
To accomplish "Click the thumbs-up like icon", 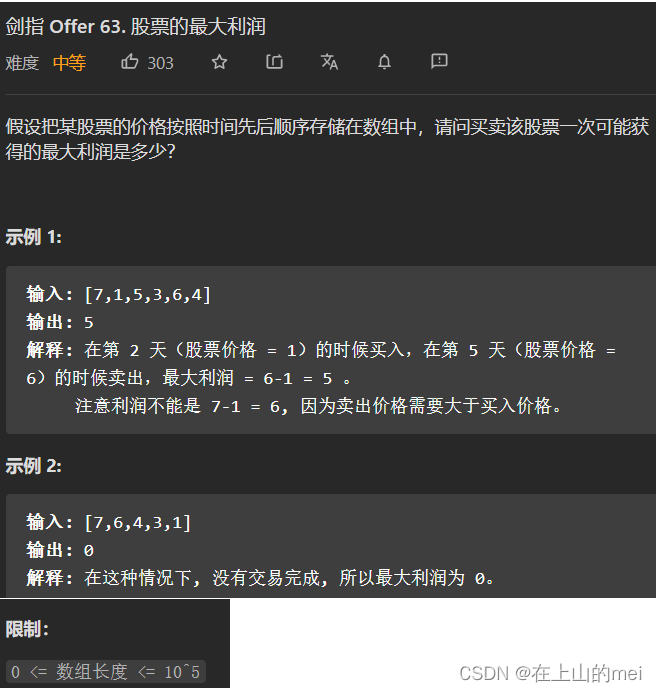I will [130, 62].
